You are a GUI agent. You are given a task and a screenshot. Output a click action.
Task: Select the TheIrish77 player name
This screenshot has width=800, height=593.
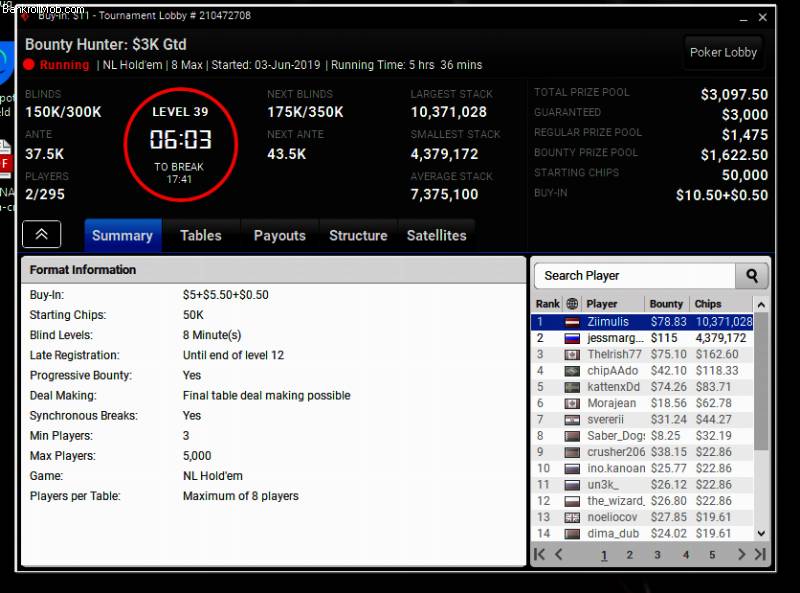(614, 355)
